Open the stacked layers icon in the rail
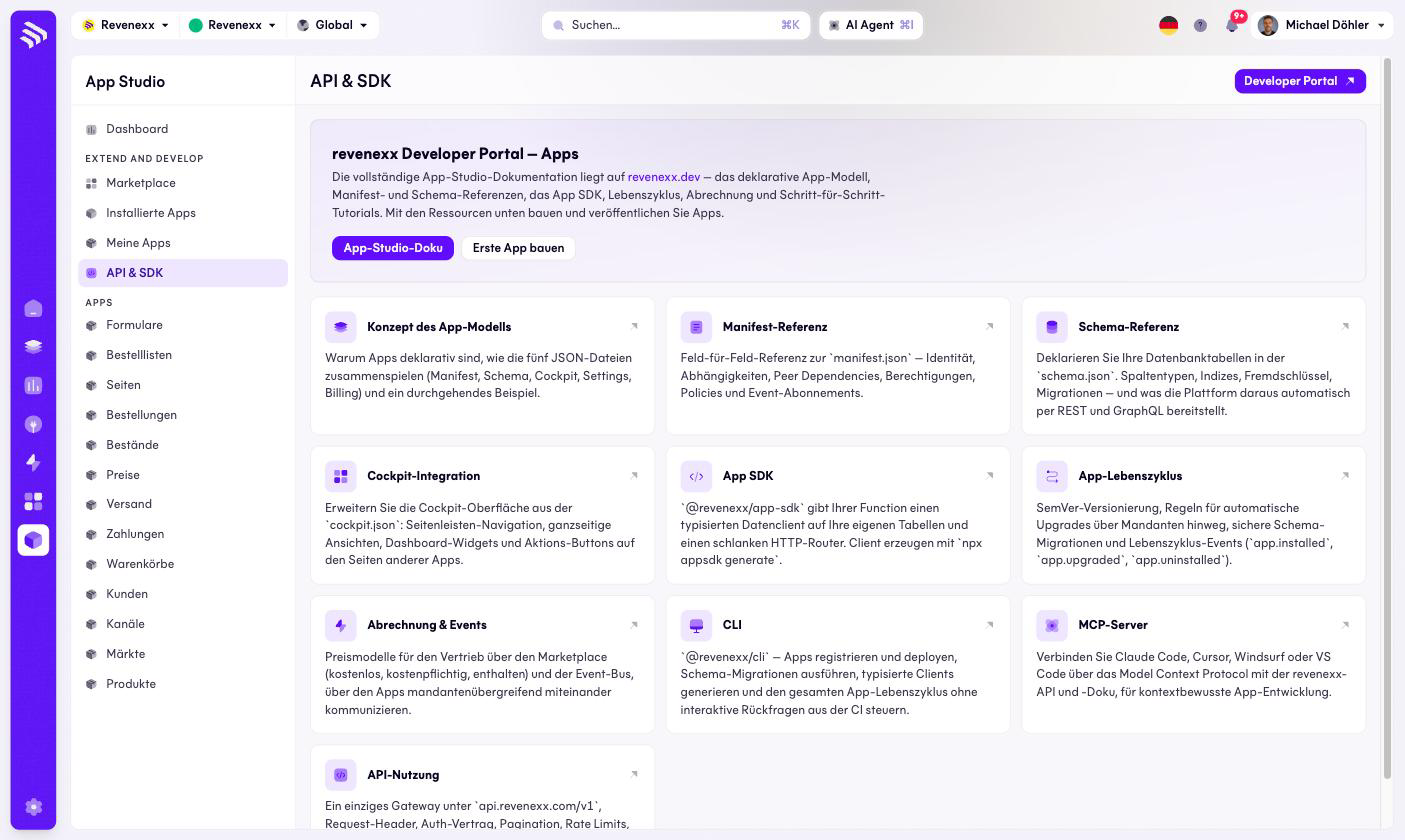Image resolution: width=1405 pixels, height=840 pixels. coord(33,347)
